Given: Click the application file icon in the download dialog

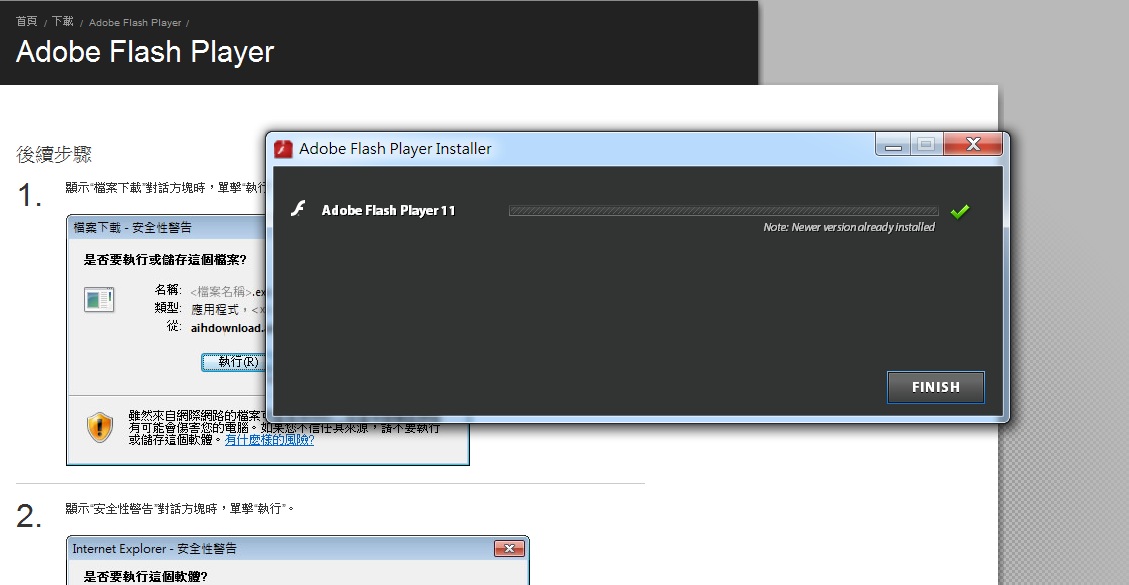Looking at the screenshot, I should (x=99, y=299).
